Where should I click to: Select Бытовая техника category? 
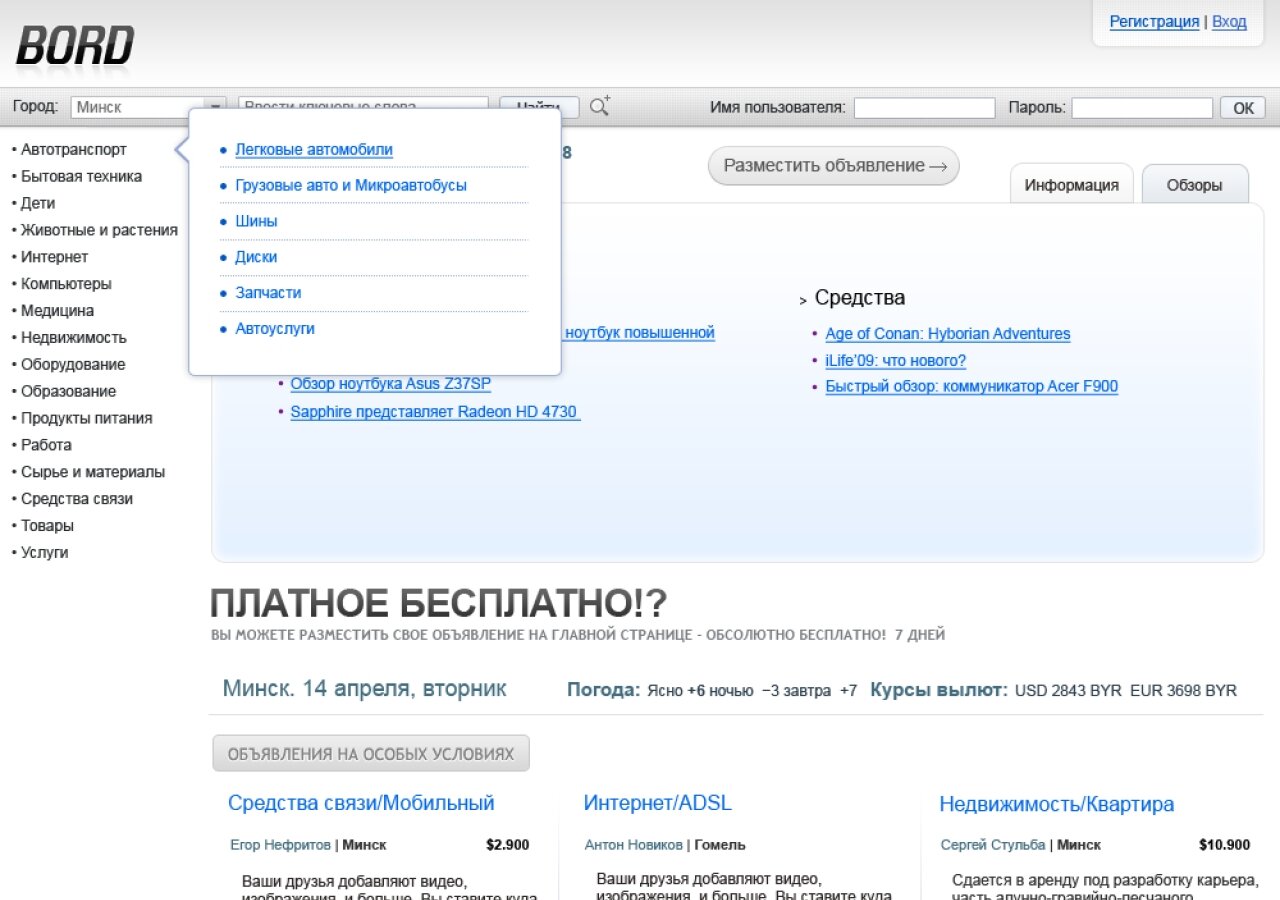pos(81,177)
